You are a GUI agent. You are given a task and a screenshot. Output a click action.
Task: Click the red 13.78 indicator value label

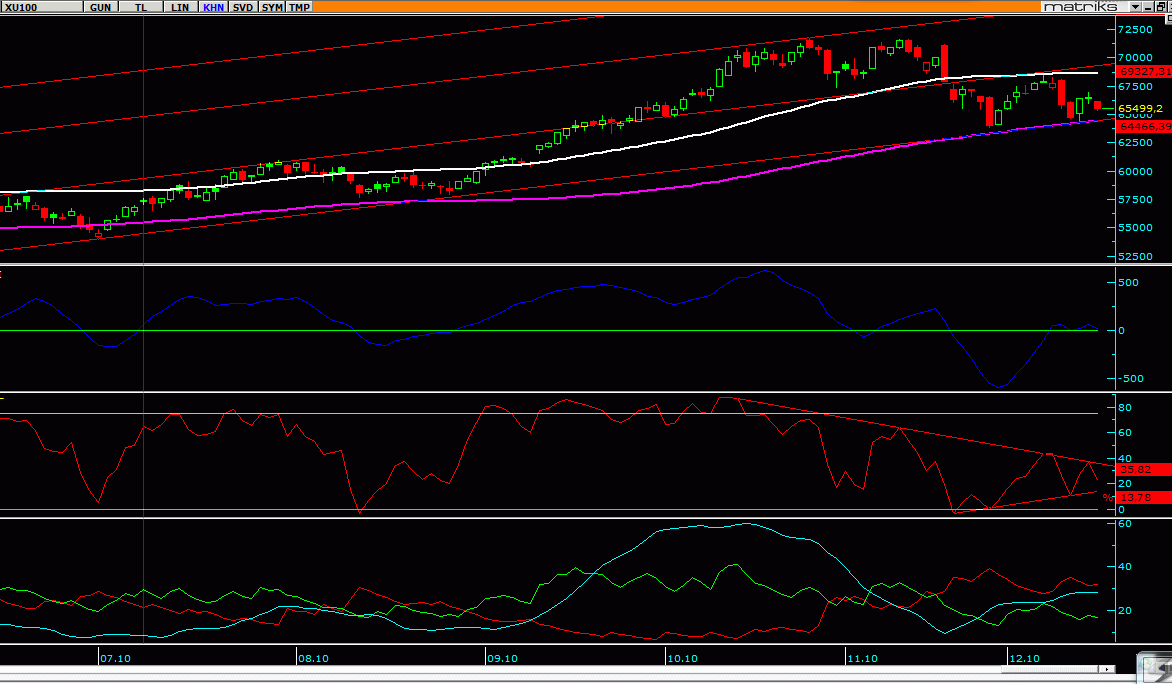[x=1140, y=497]
